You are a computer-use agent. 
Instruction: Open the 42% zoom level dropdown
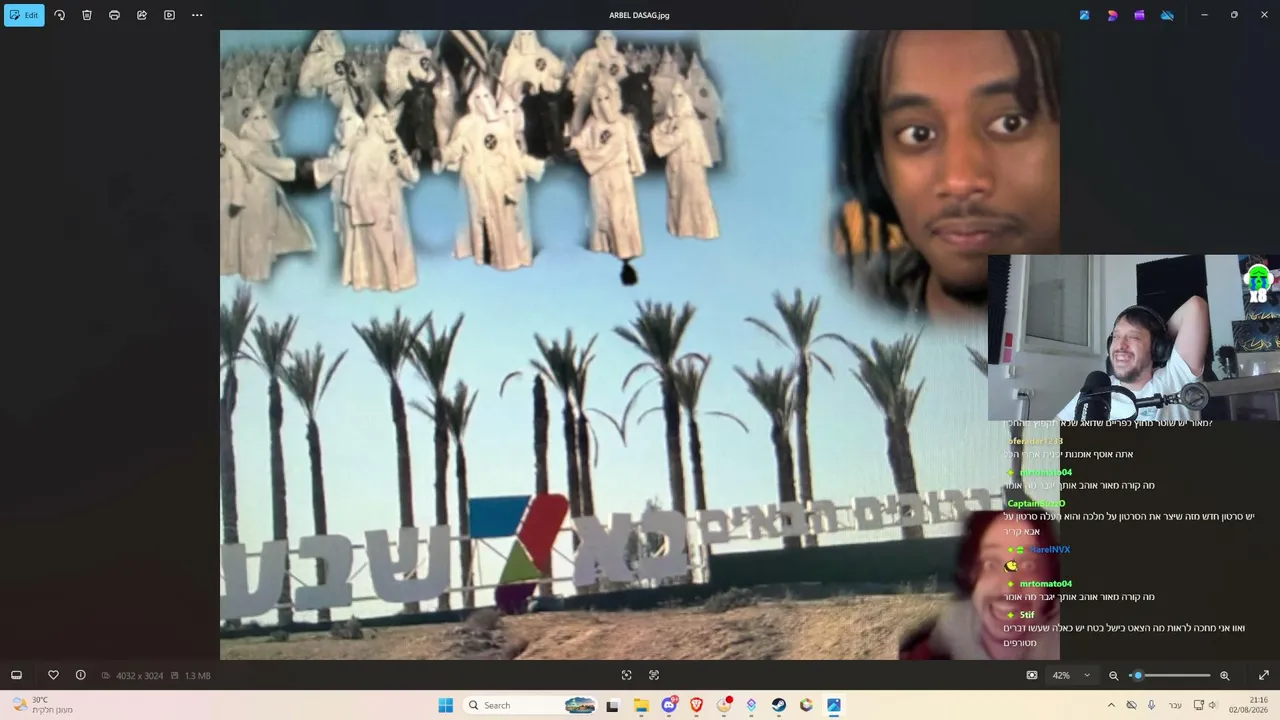1071,675
